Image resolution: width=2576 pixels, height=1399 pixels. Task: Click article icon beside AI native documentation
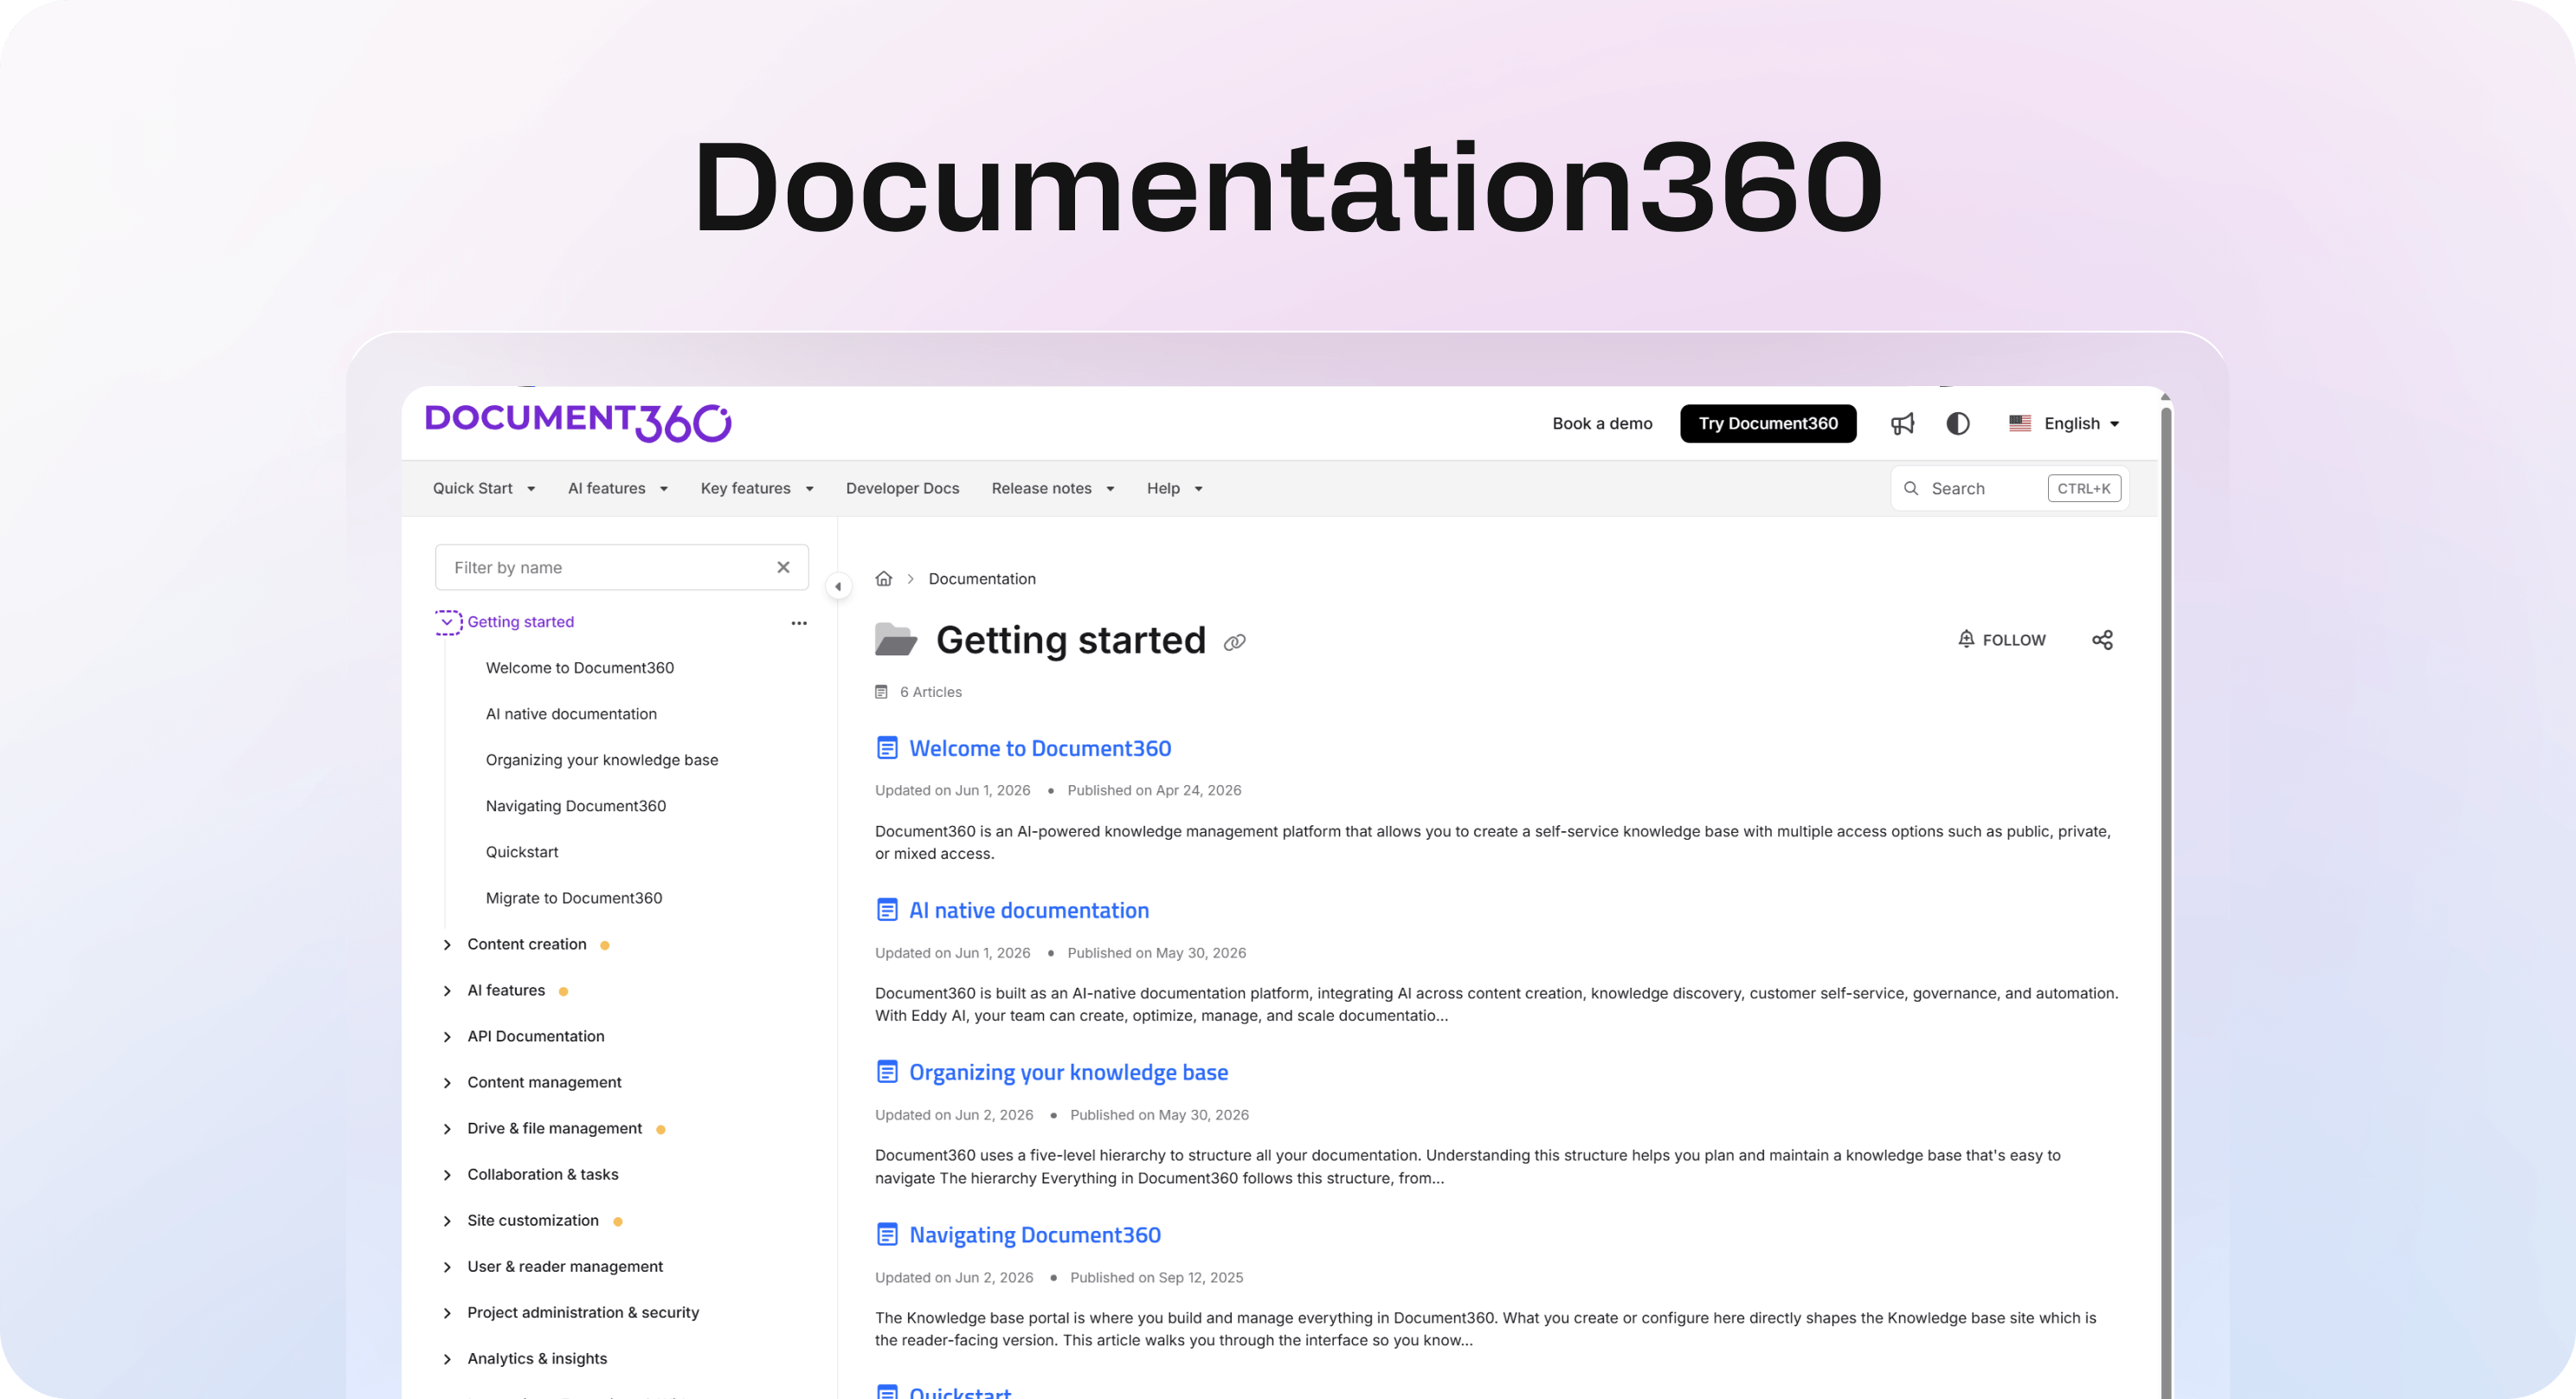(886, 909)
